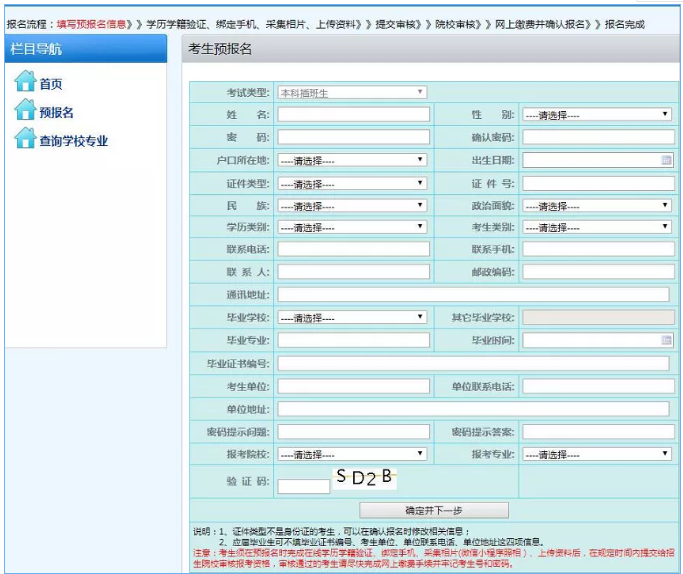Click the SD2B captcha image to refresh
The width and height of the screenshot is (683, 574).
pyautogui.click(x=365, y=478)
